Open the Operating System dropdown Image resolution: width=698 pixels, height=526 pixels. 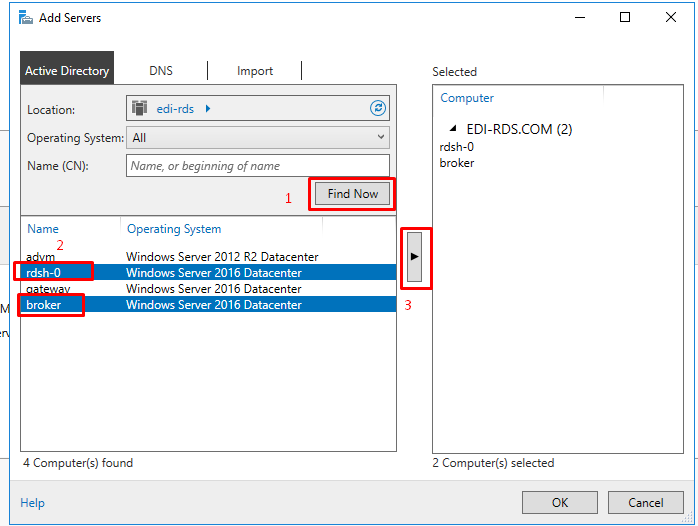click(x=258, y=138)
